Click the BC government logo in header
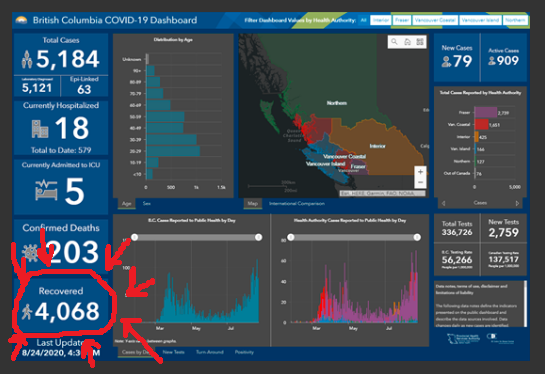545x374 pixels. tap(22, 21)
